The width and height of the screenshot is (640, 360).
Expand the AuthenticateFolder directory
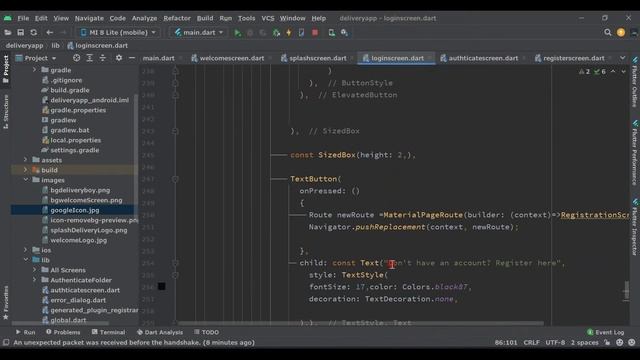[34, 280]
